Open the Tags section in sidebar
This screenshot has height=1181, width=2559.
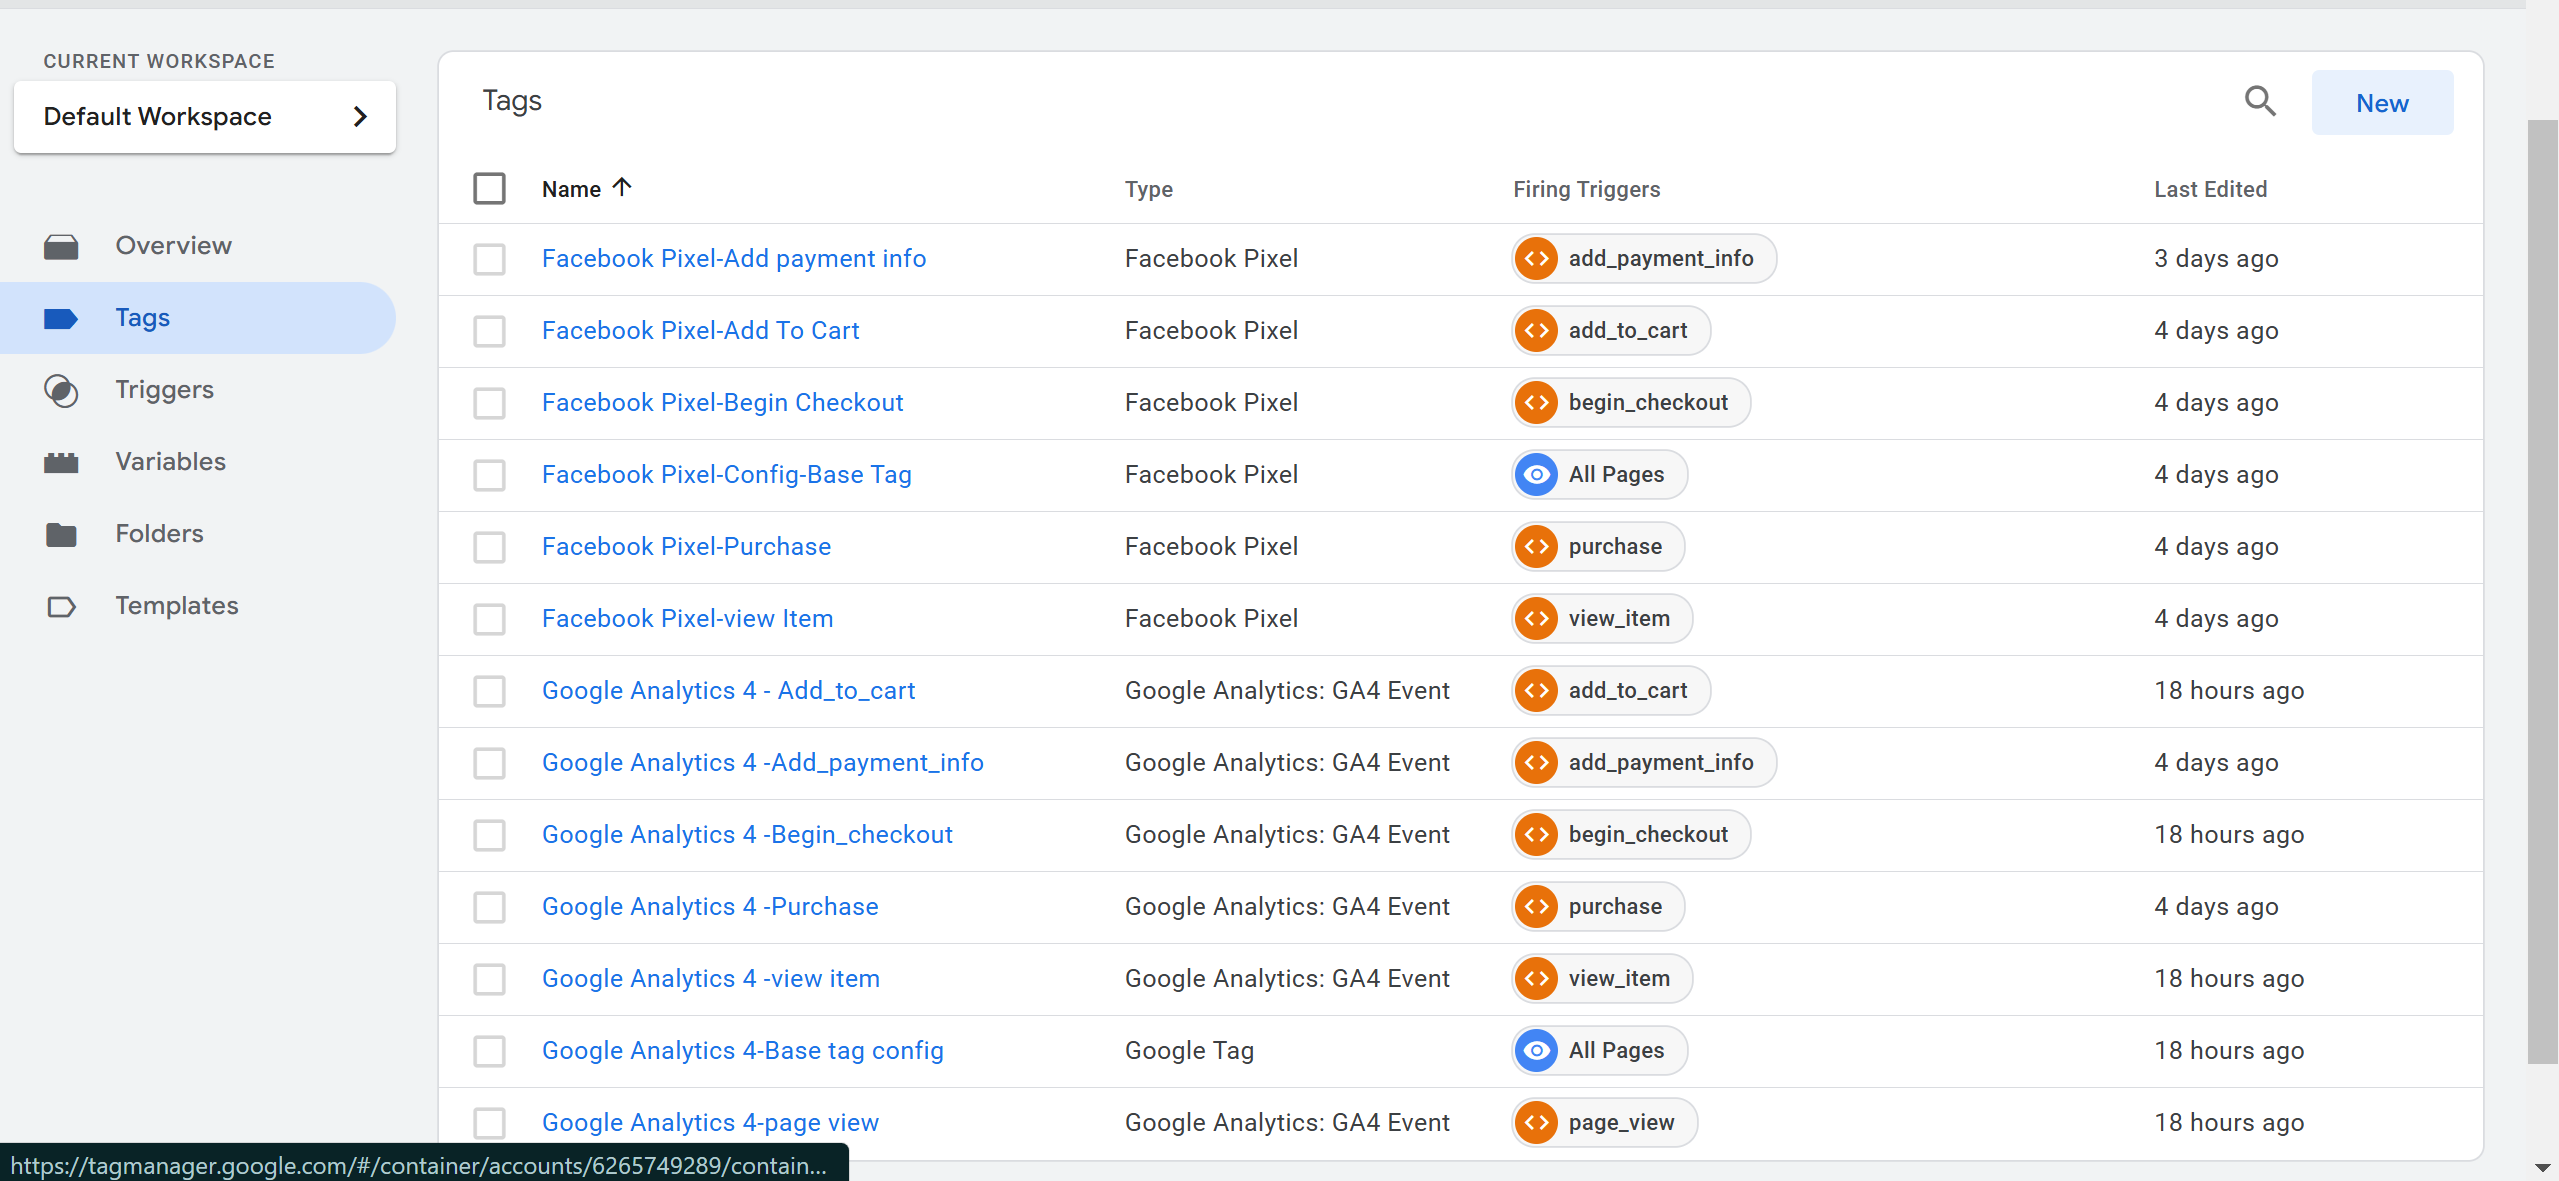pyautogui.click(x=143, y=318)
